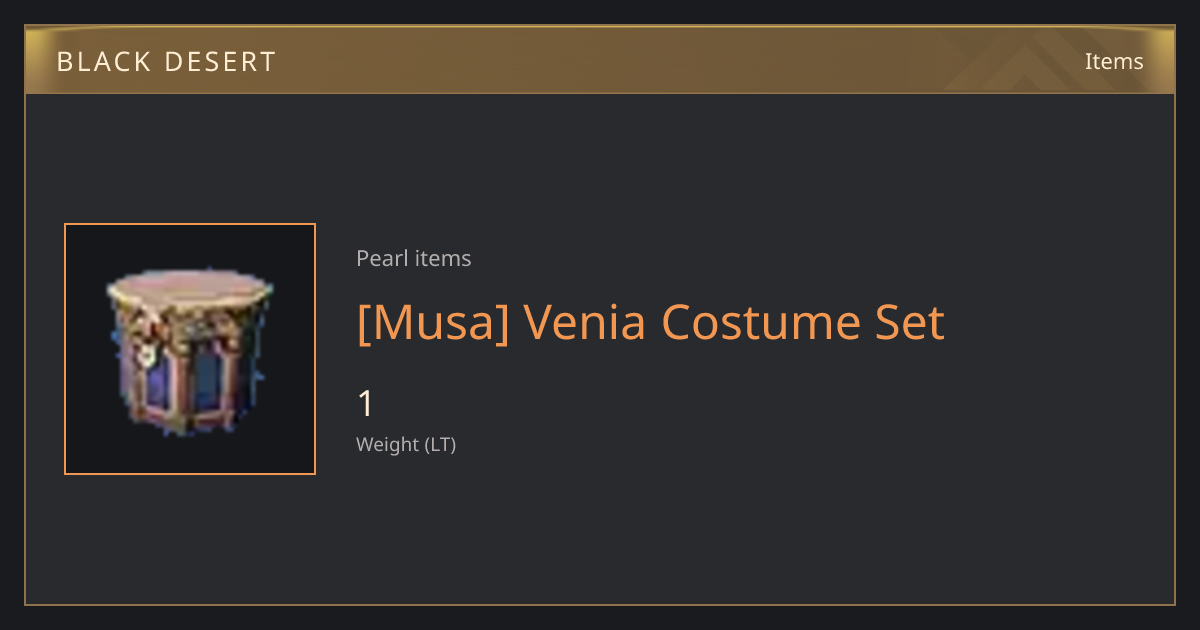The image size is (1200, 630).
Task: Click the gold header banner's center
Action: [x=600, y=60]
